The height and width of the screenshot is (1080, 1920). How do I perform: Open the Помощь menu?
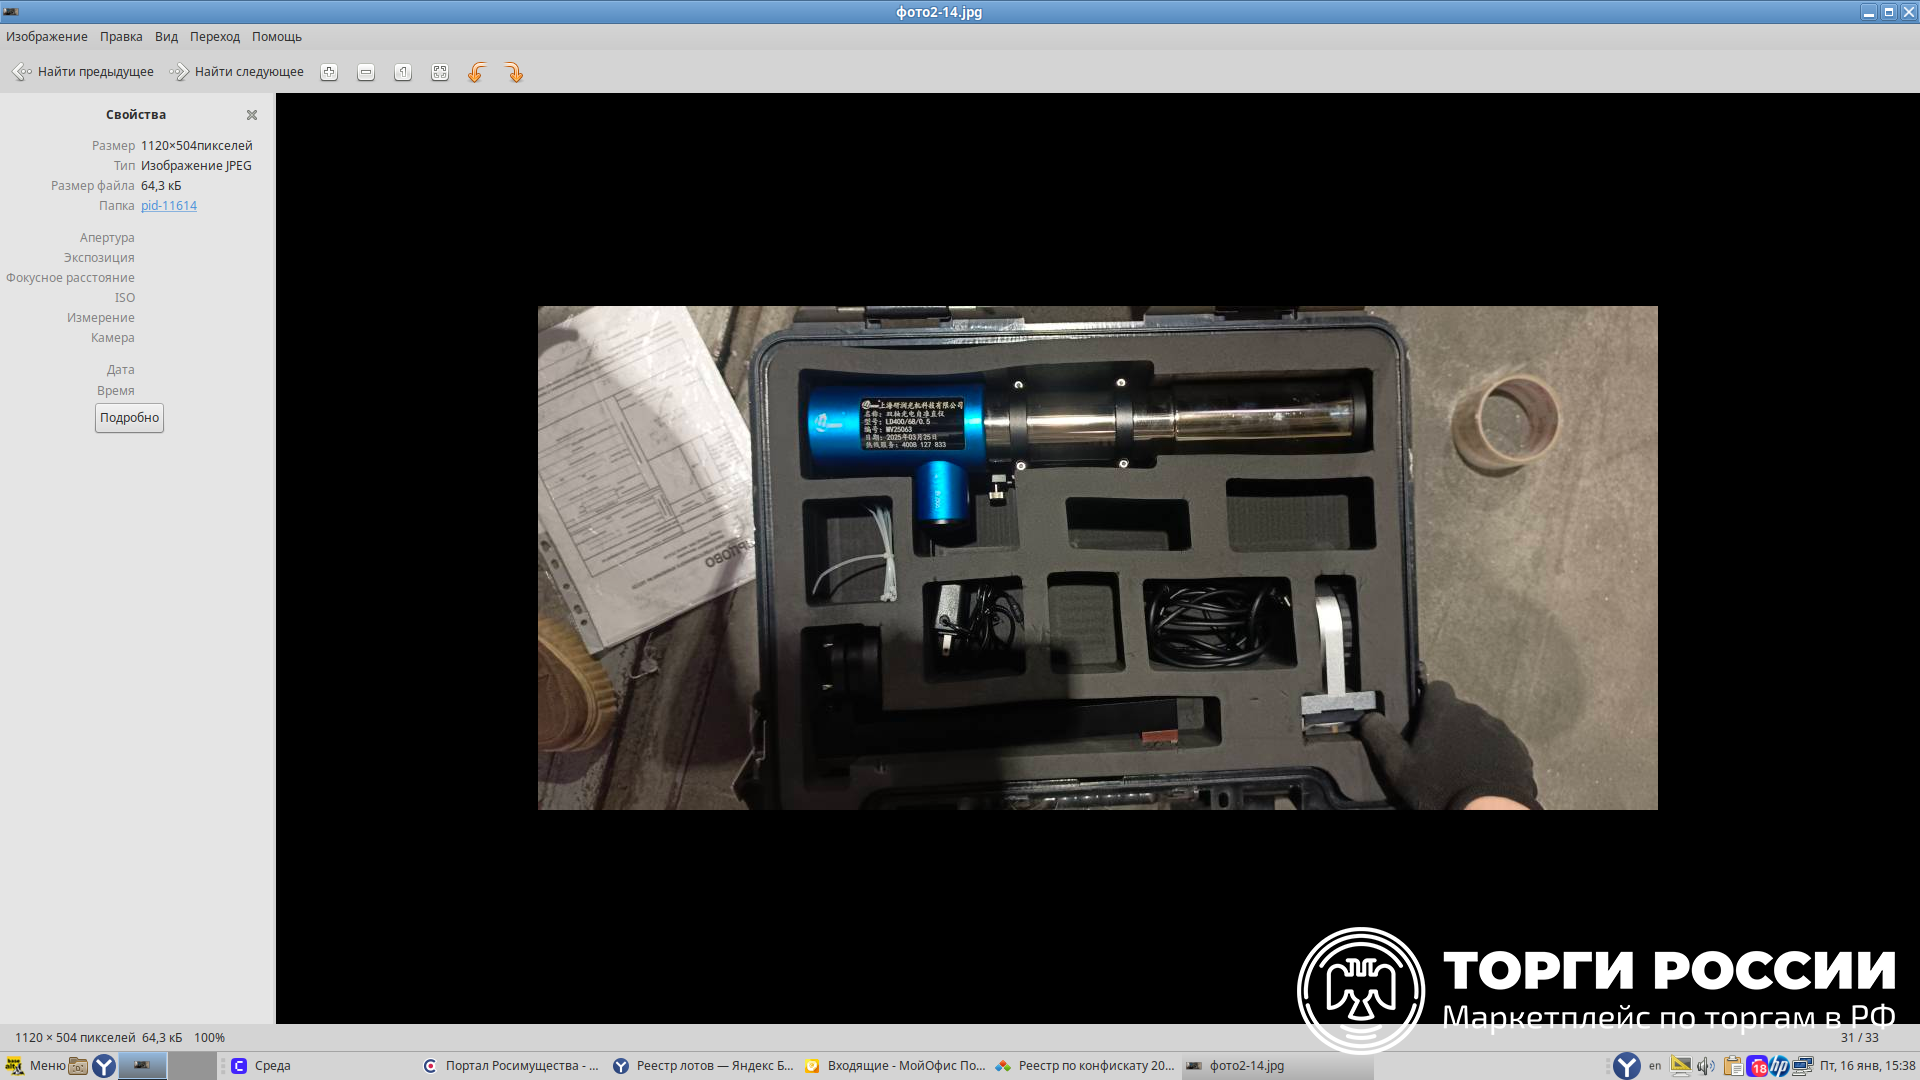point(277,37)
